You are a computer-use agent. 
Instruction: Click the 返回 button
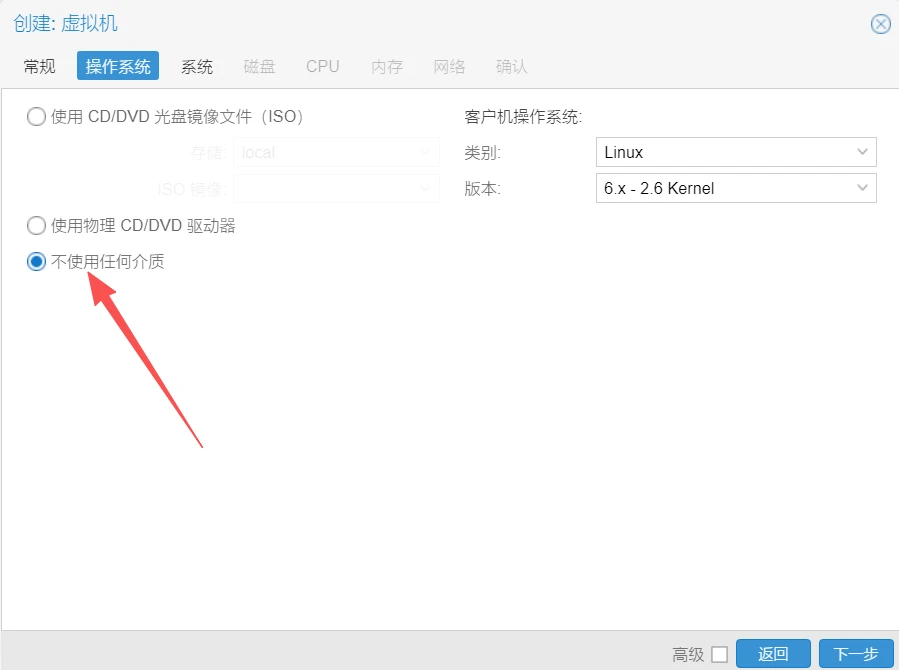pyautogui.click(x=773, y=655)
